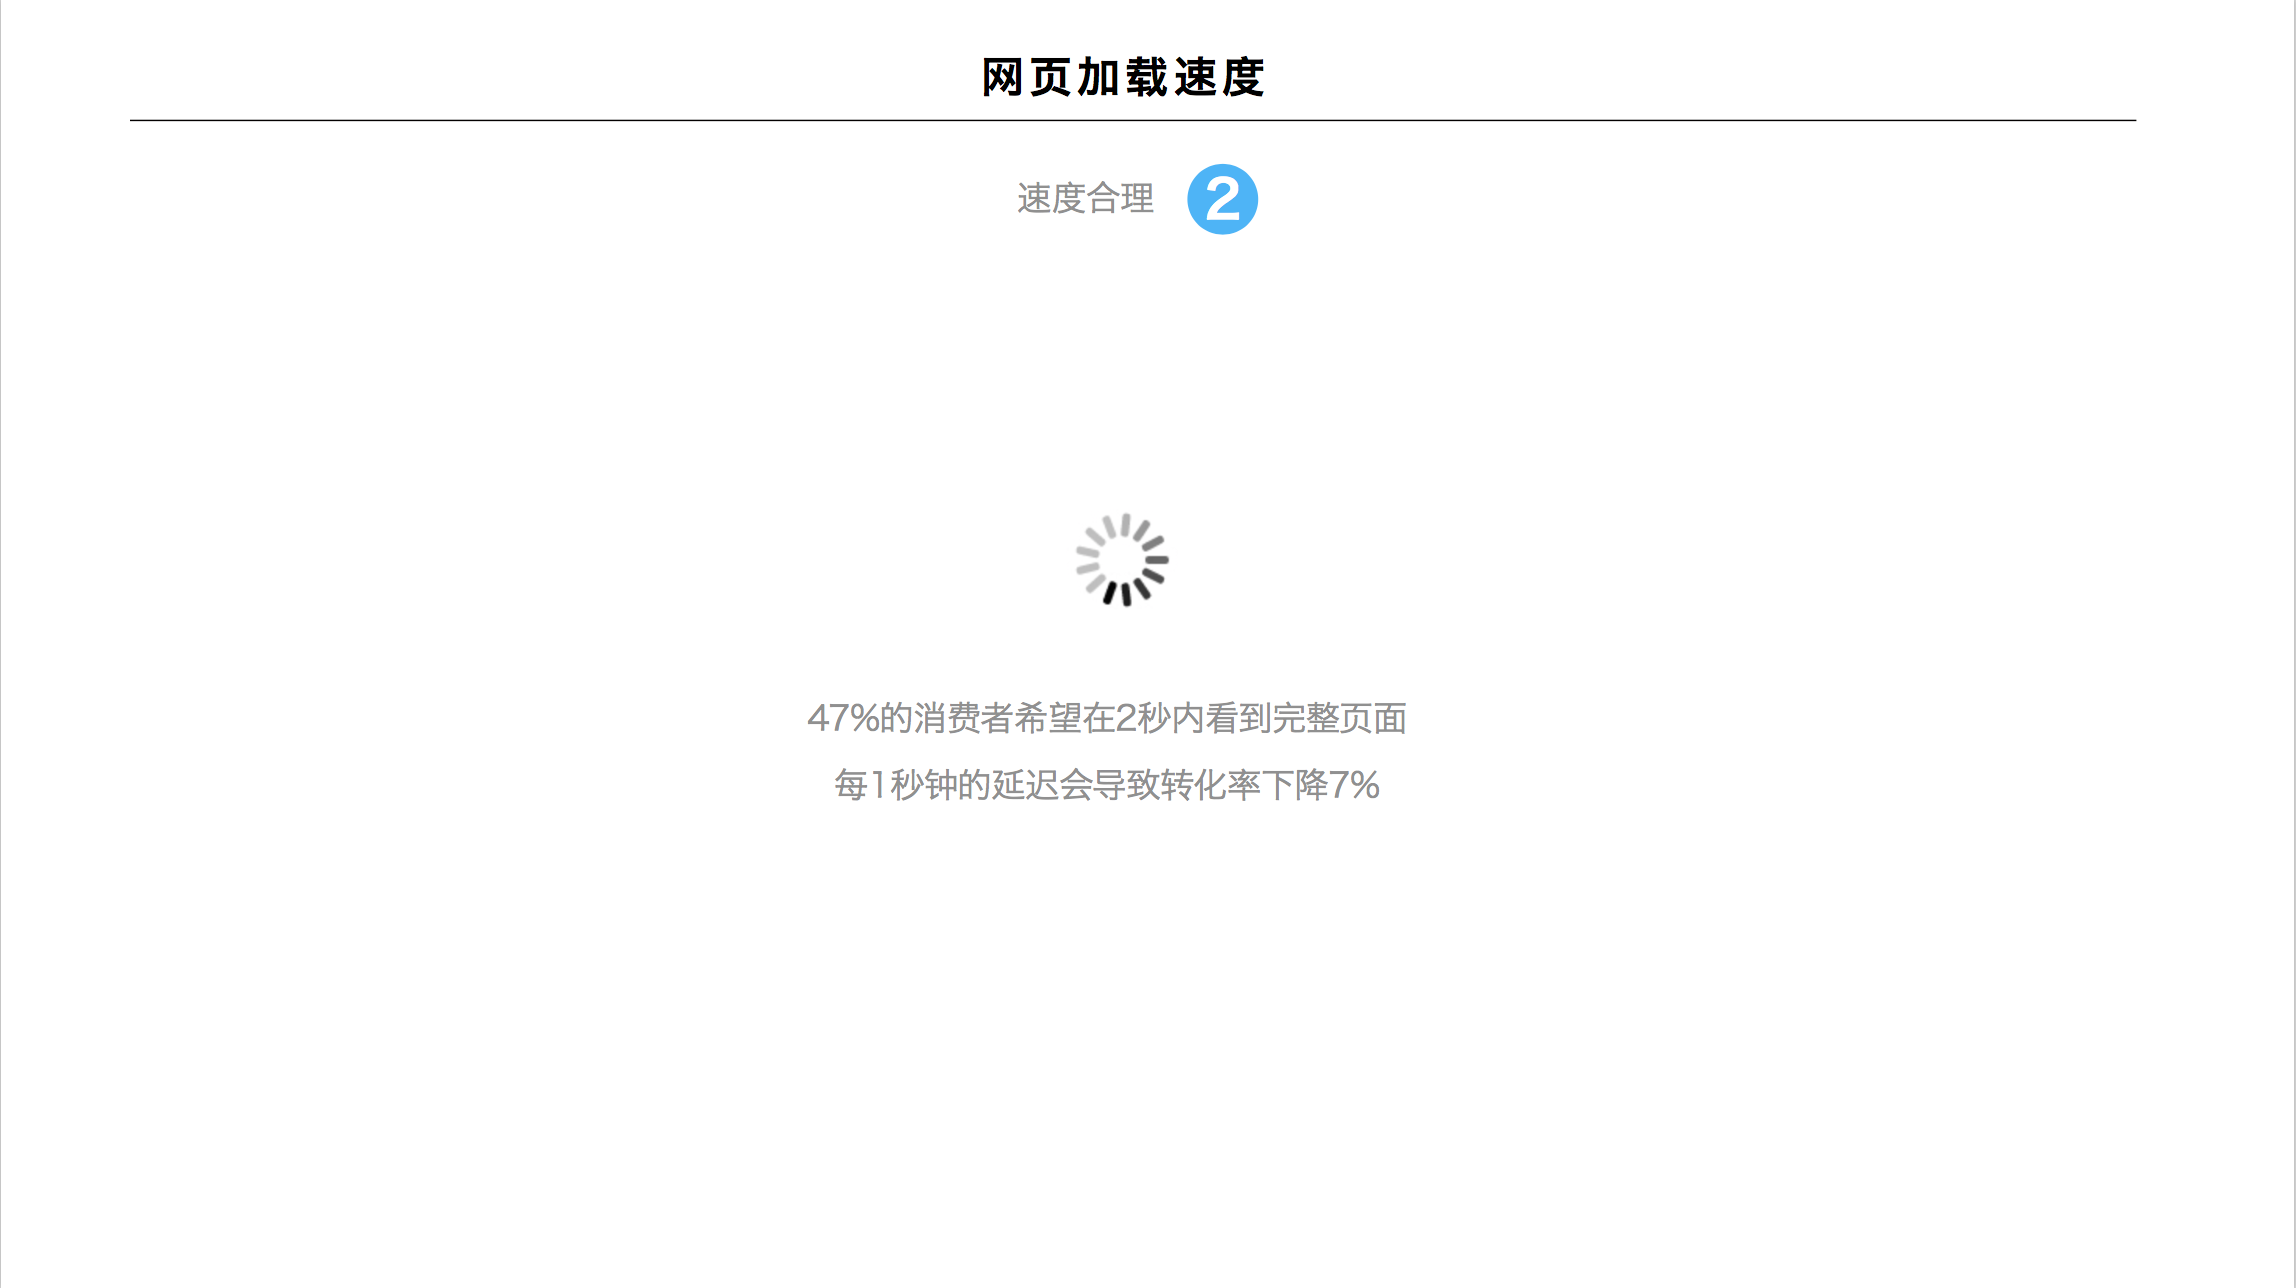
Task: Click the blue circled number 2 badge
Action: 1222,199
